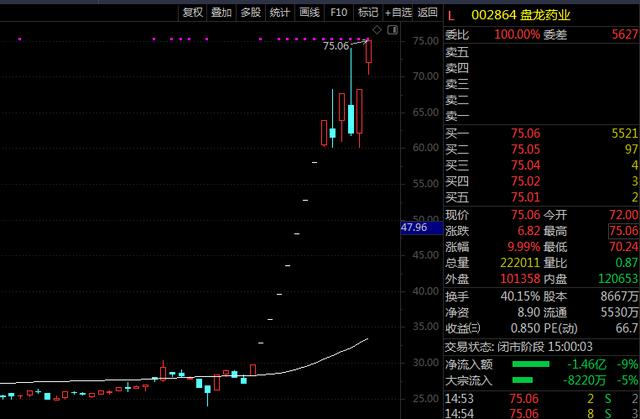
Task: Click the 现价 value 75.06
Action: click(x=526, y=215)
